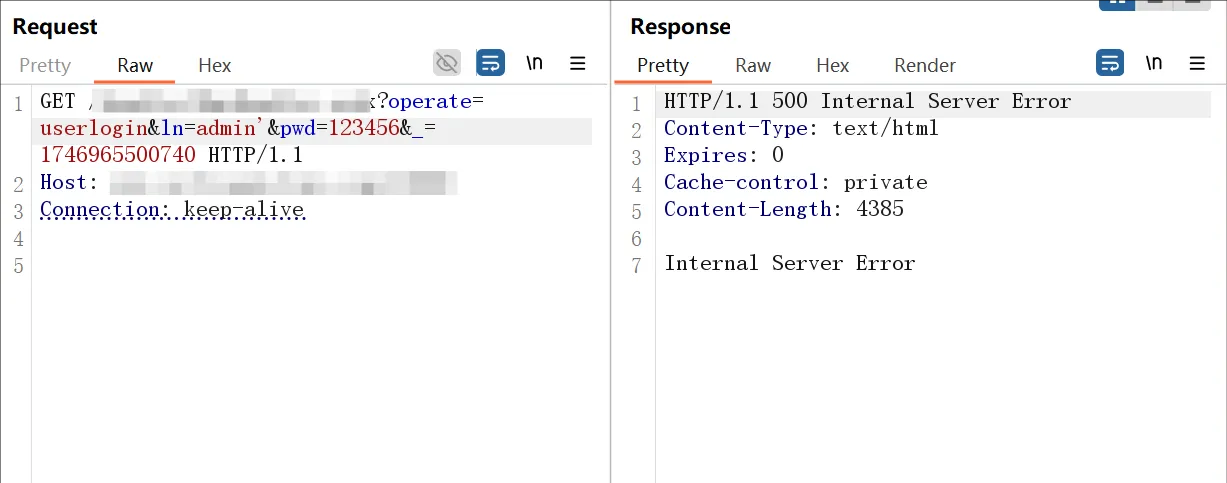The height and width of the screenshot is (483, 1227).
Task: Click the 'Cache-control: private' header line
Action: [796, 182]
